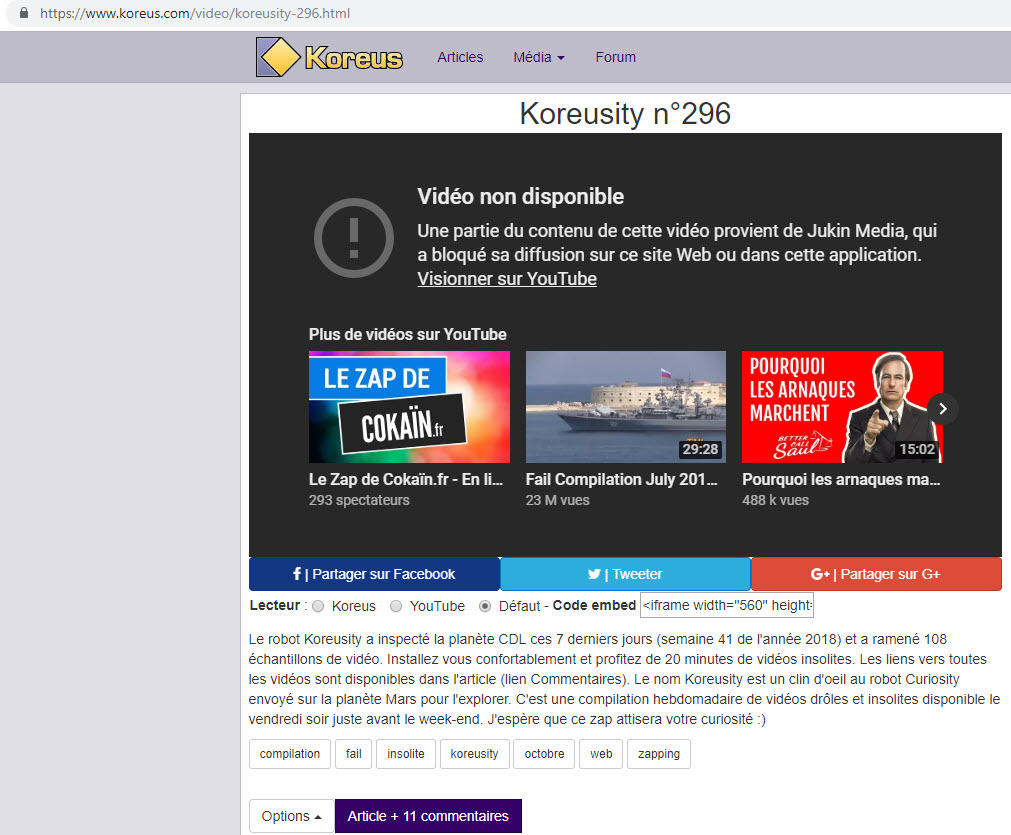Screen dimensions: 1011x835
Task: Open Le Zap de Cokaïn video thumbnail
Action: click(x=409, y=407)
